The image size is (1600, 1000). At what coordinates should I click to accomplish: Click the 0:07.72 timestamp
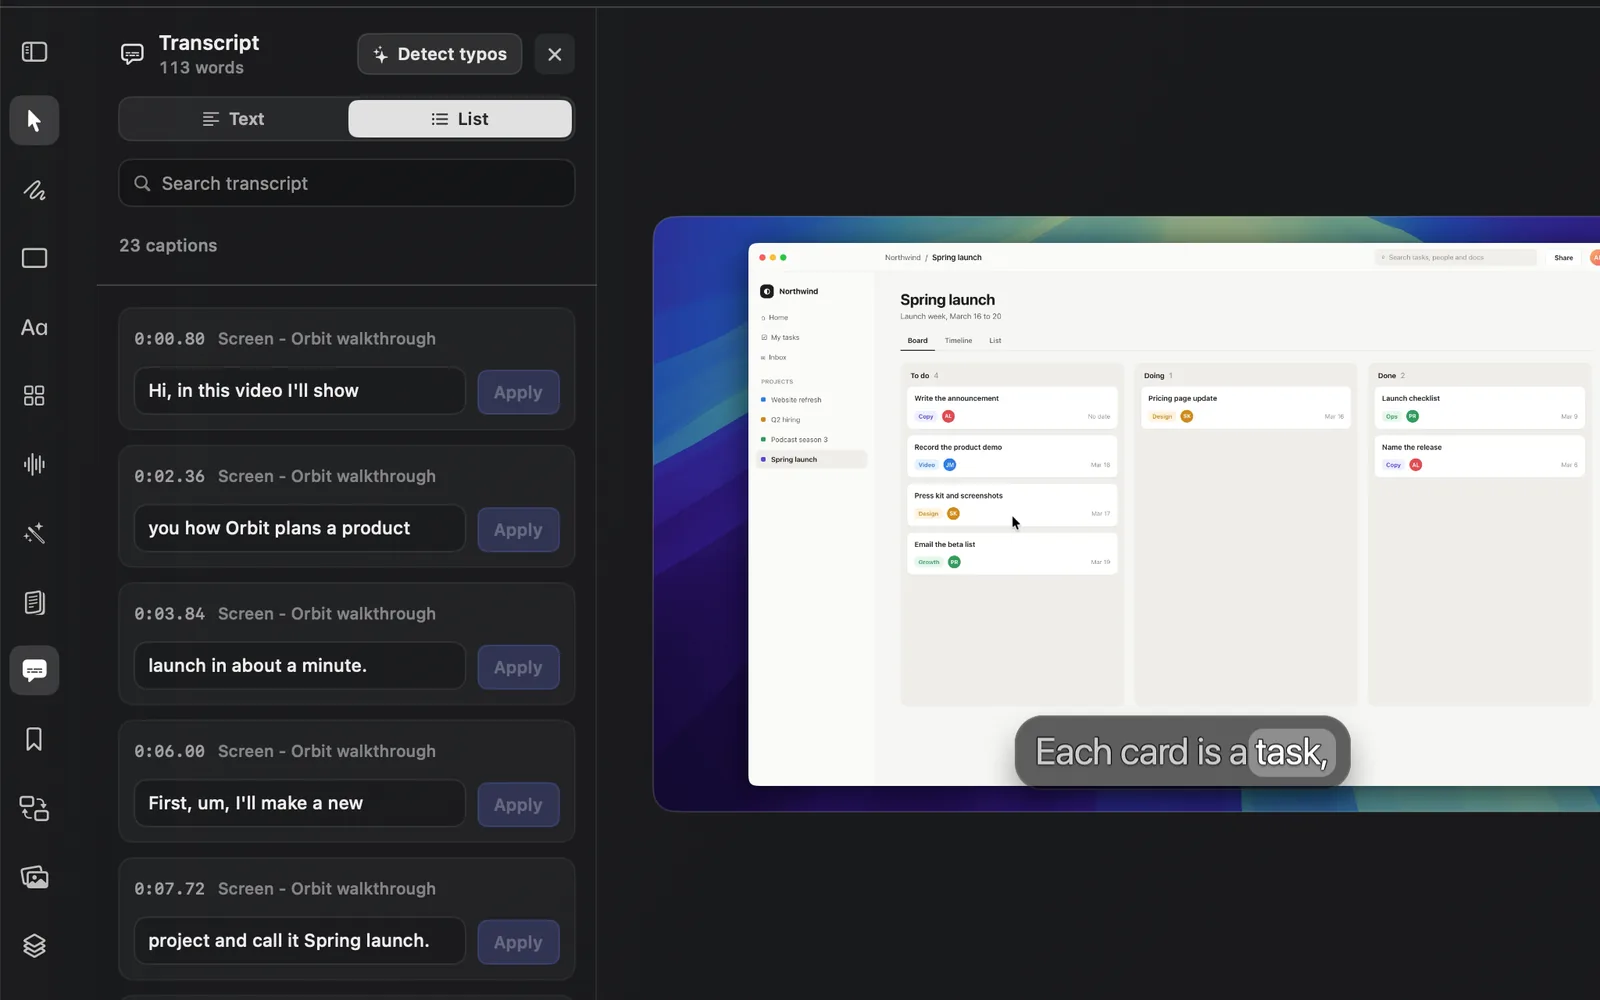[170, 889]
